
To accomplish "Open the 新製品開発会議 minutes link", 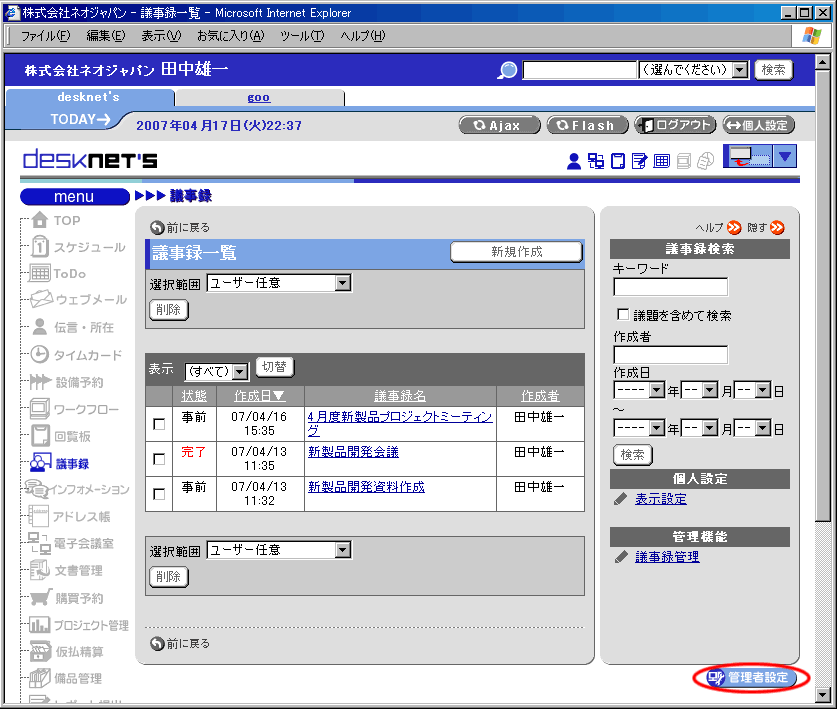I will click(353, 452).
